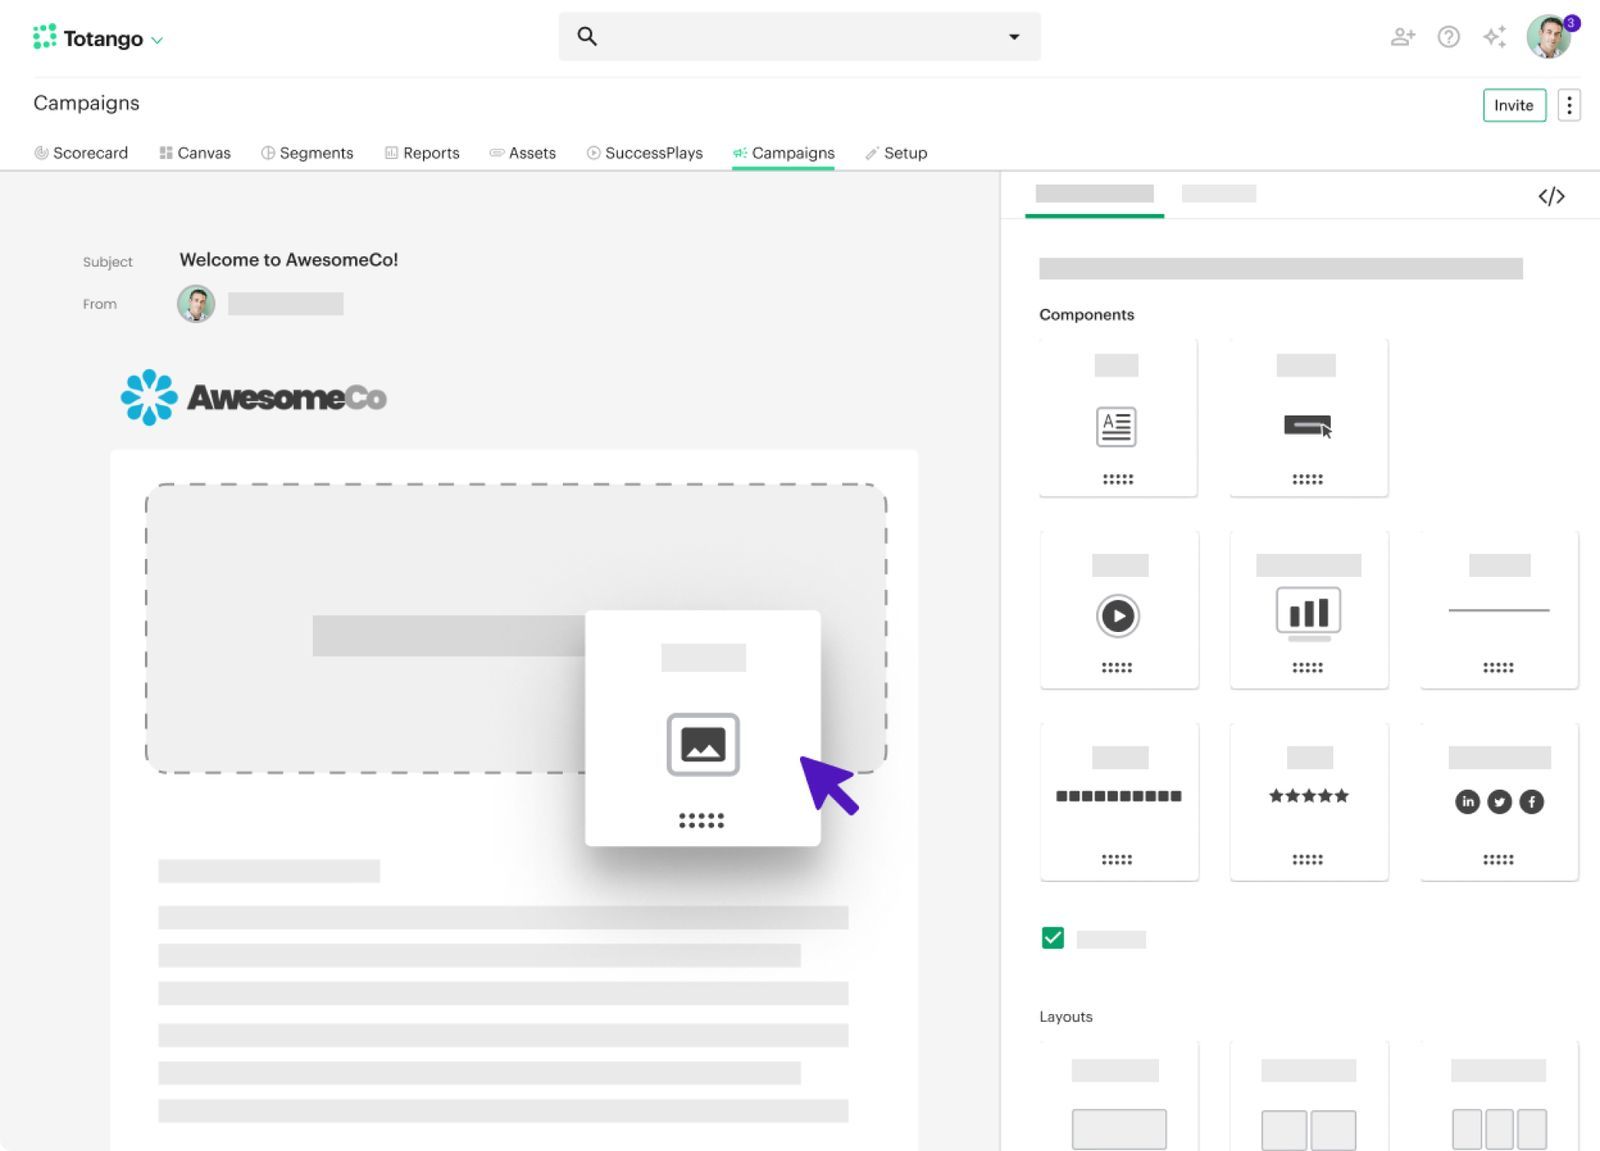This screenshot has width=1600, height=1151.
Task: Toggle the green checkbox below components
Action: click(x=1052, y=938)
